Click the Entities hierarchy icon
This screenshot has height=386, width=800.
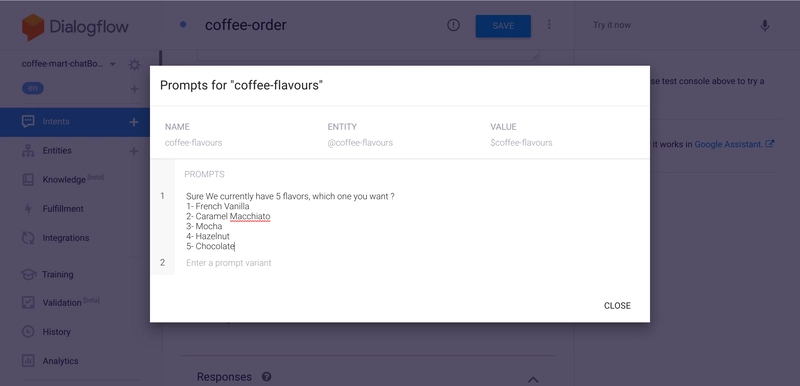pyautogui.click(x=28, y=150)
